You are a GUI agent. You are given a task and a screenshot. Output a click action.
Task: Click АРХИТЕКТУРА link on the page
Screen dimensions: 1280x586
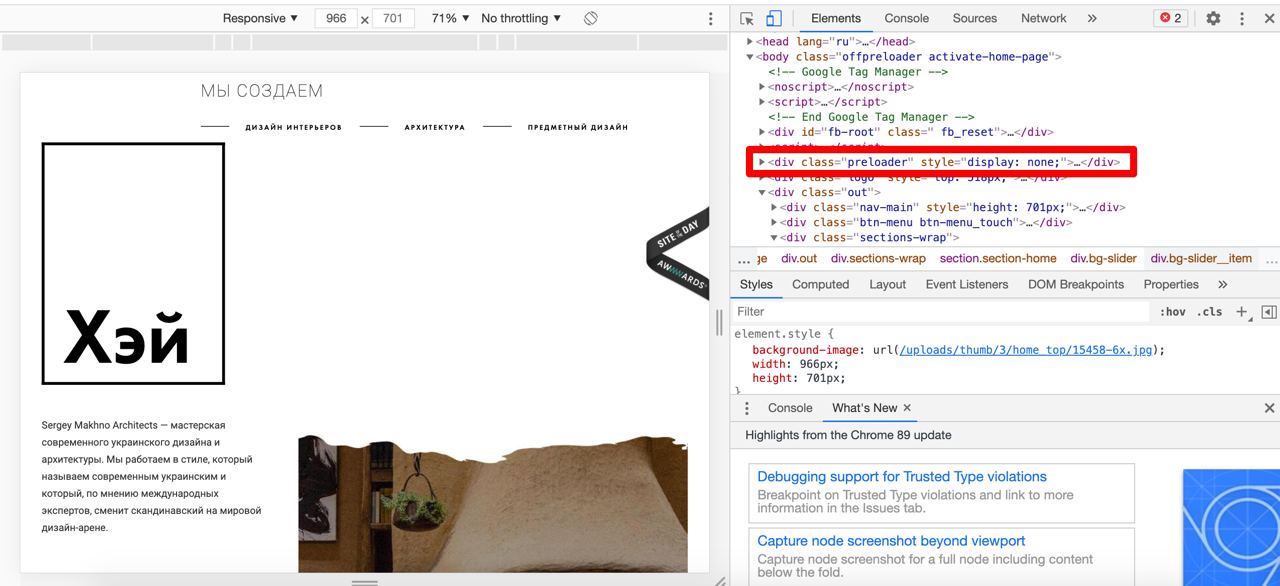tap(434, 128)
